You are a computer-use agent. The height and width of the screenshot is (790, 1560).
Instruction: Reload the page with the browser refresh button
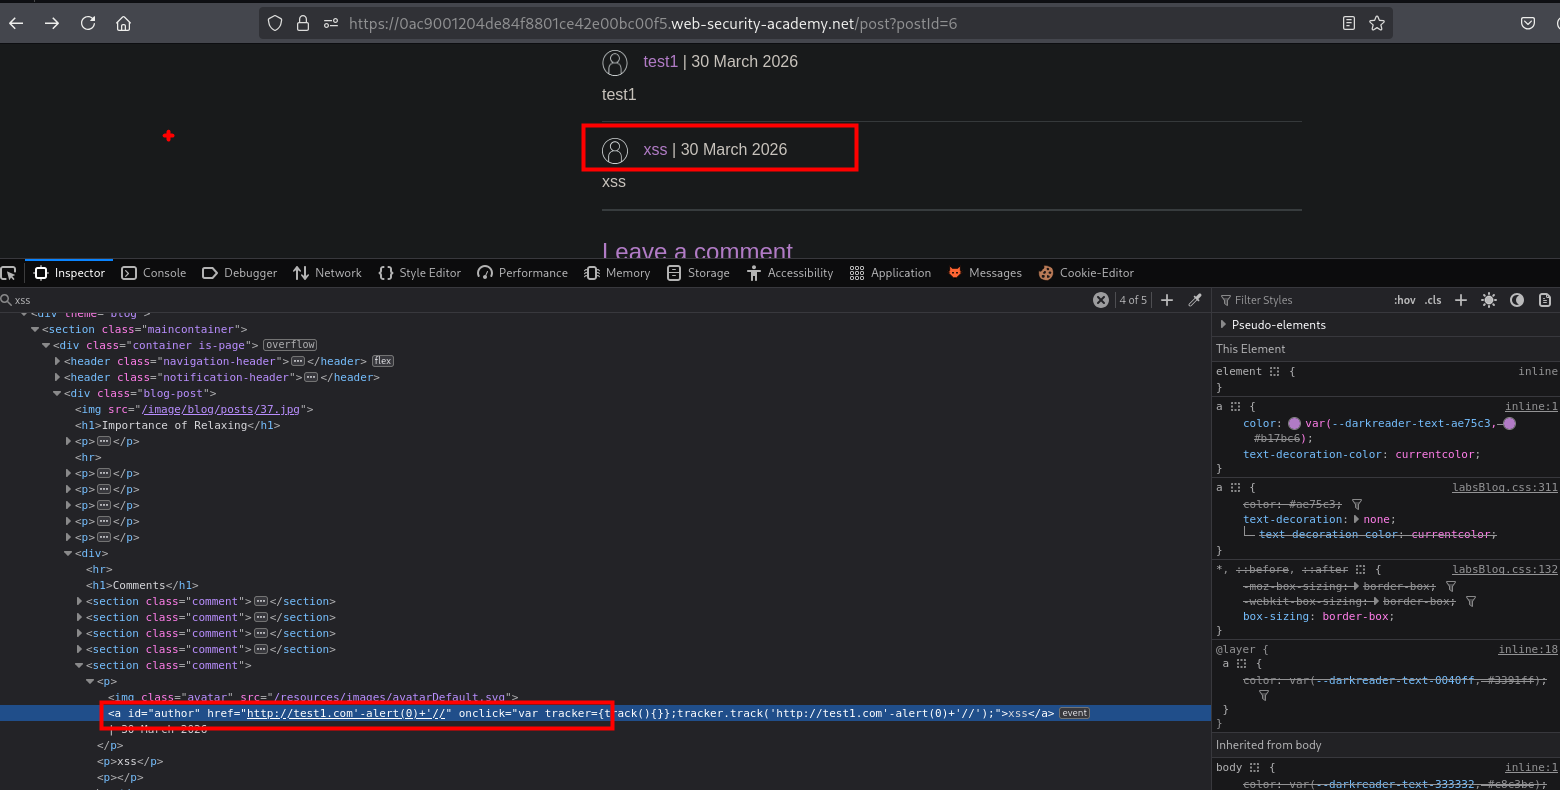[x=88, y=23]
